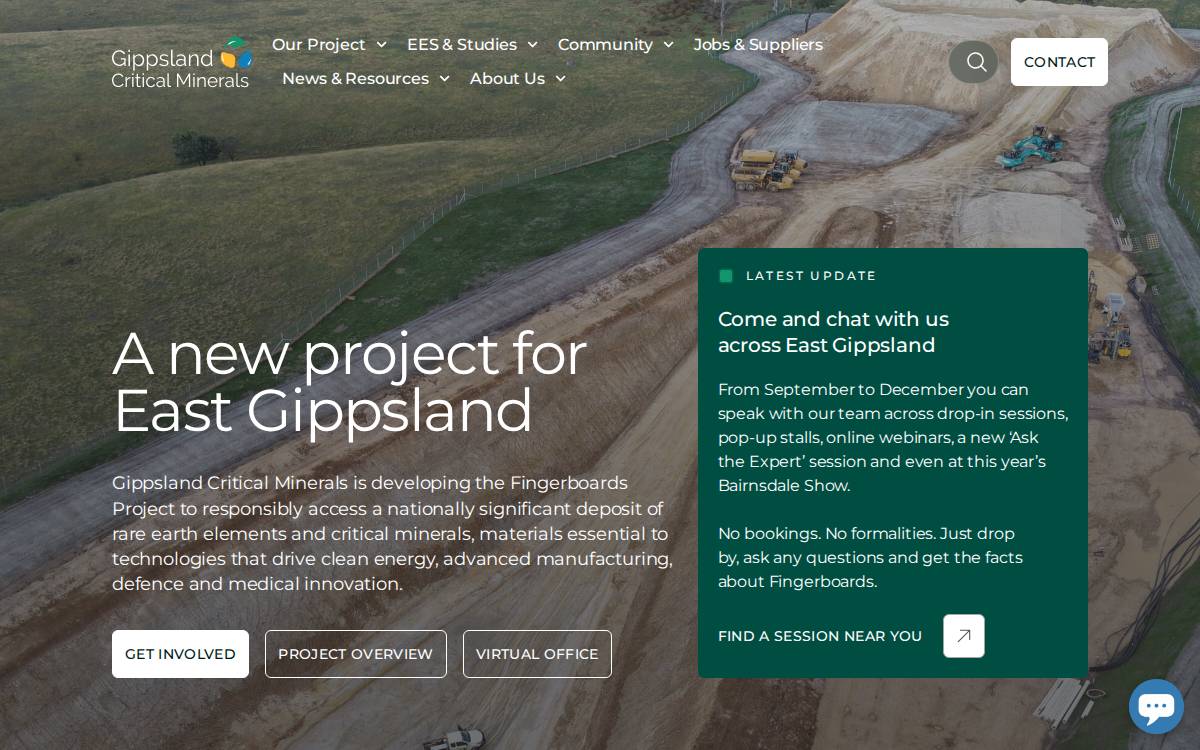1200x750 pixels.
Task: Open the EES & Studies menu item
Action: 462,45
